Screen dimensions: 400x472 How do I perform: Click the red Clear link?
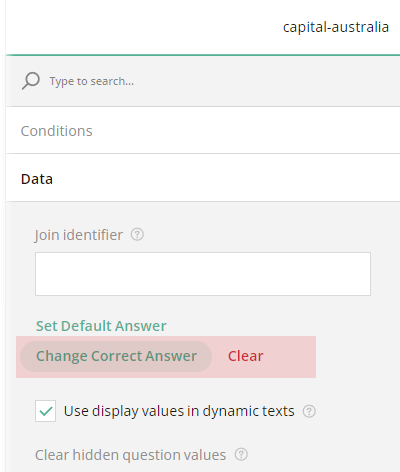(245, 356)
